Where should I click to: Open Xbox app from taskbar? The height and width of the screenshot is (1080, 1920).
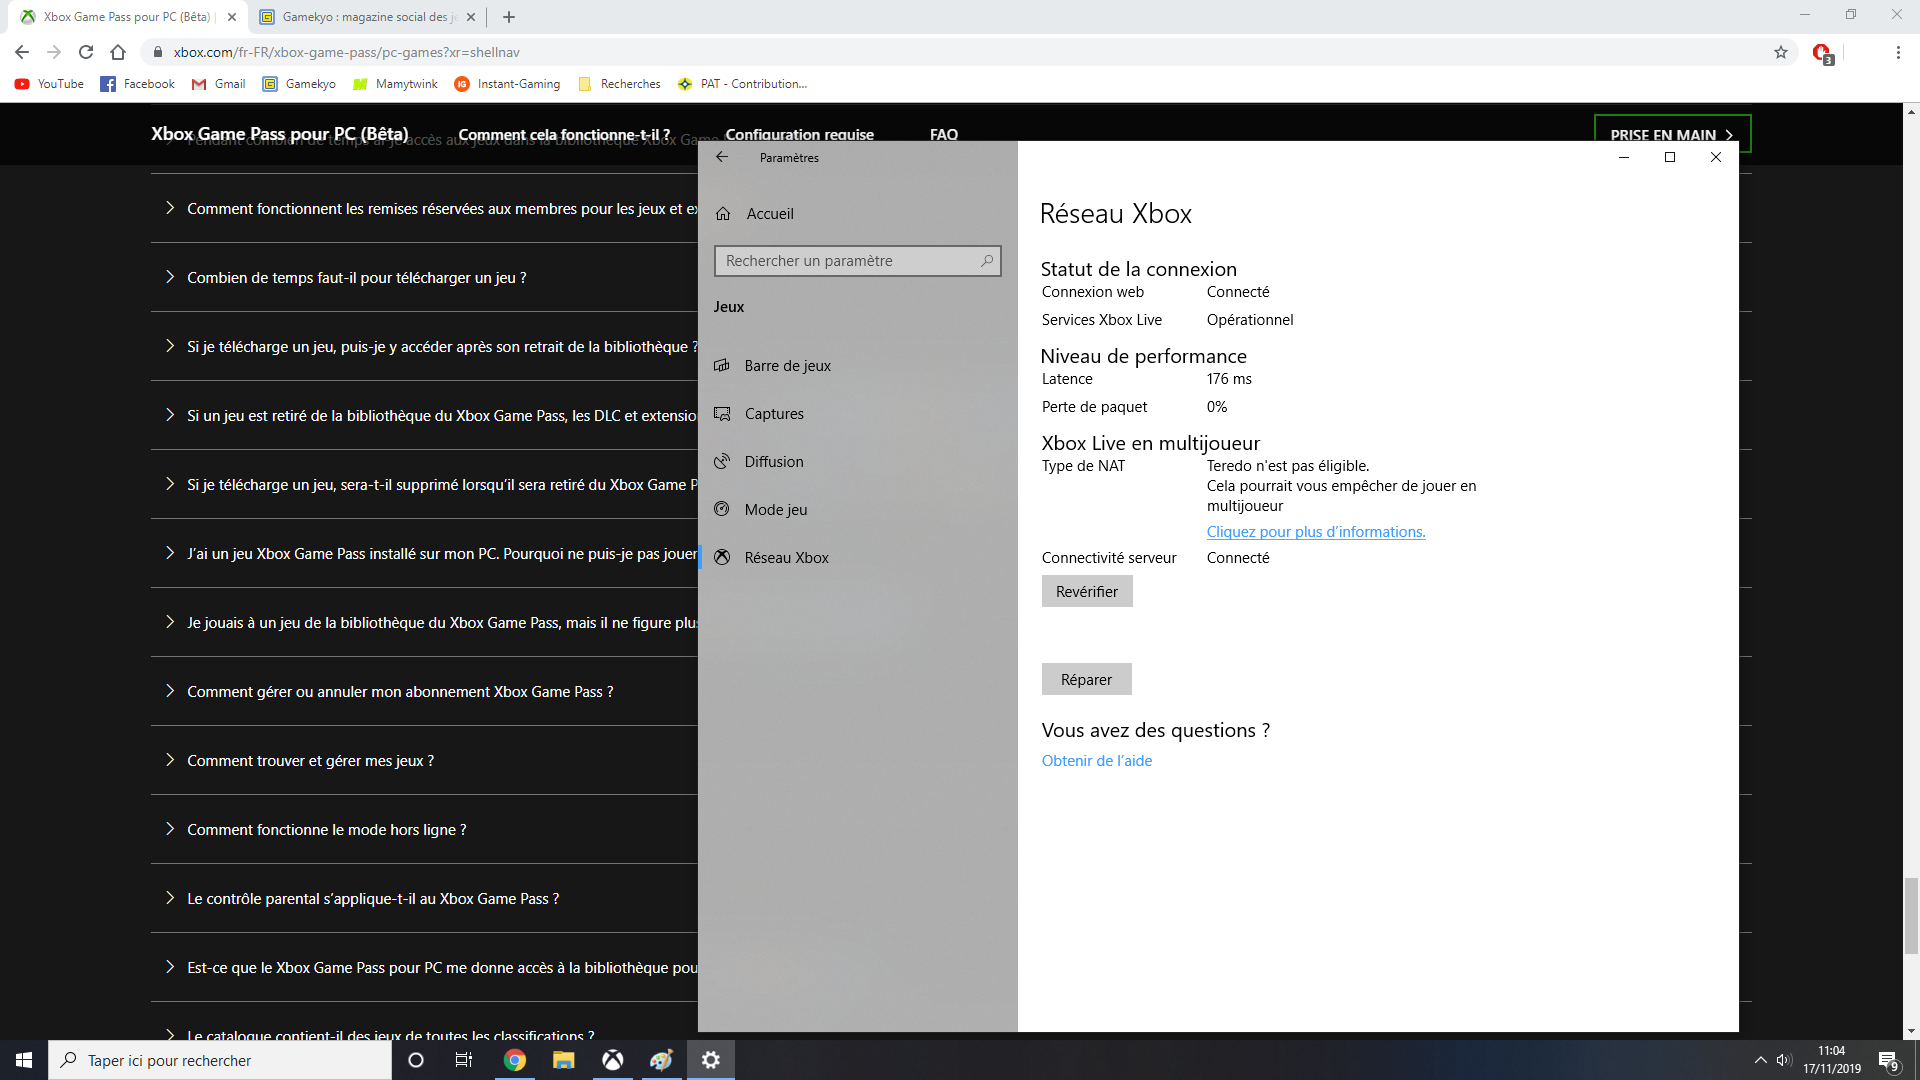(613, 1060)
